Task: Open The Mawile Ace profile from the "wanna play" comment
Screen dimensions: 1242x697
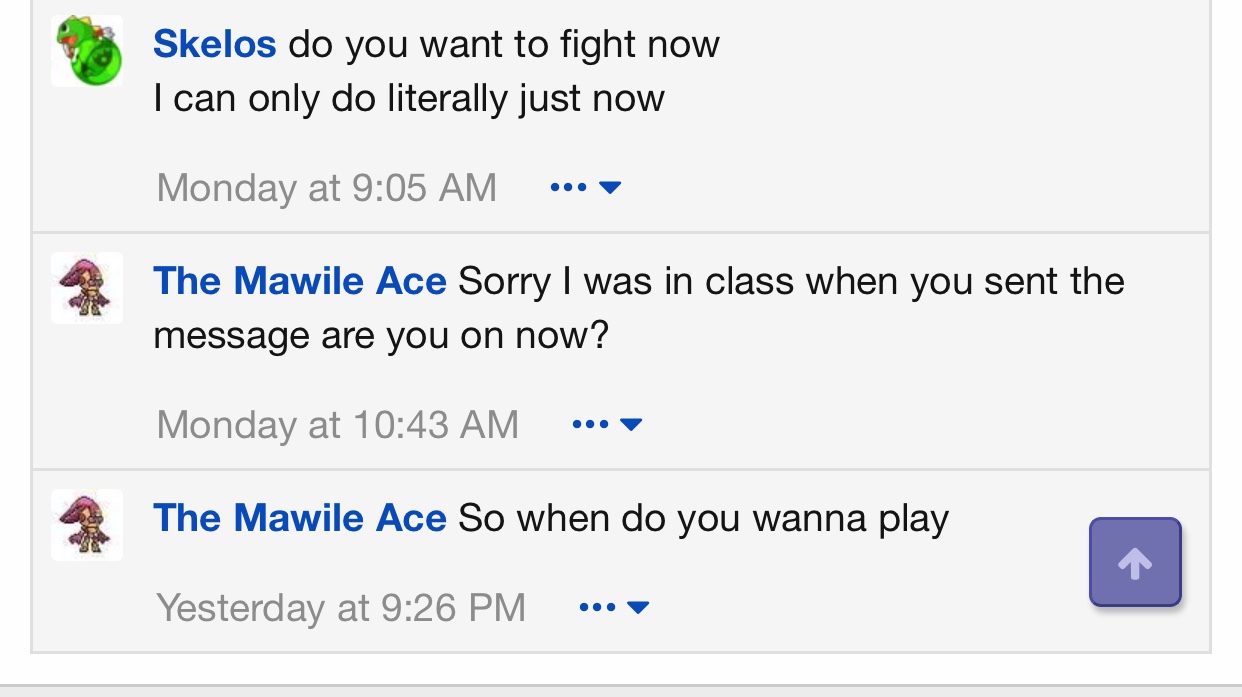Action: pyautogui.click(x=299, y=519)
